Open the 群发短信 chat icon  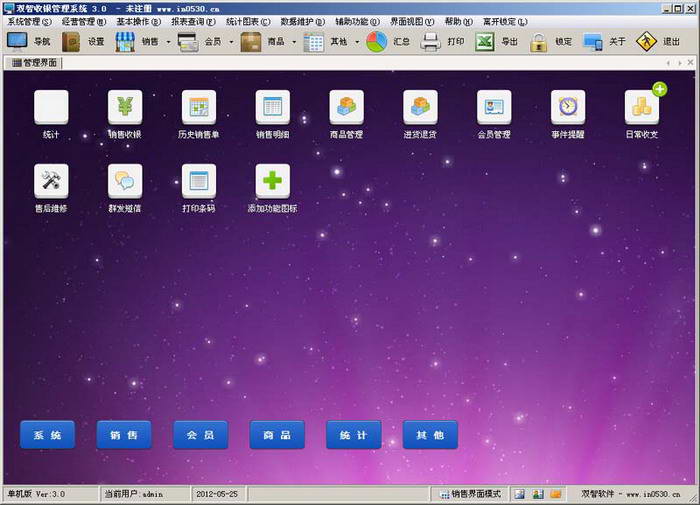(x=125, y=181)
